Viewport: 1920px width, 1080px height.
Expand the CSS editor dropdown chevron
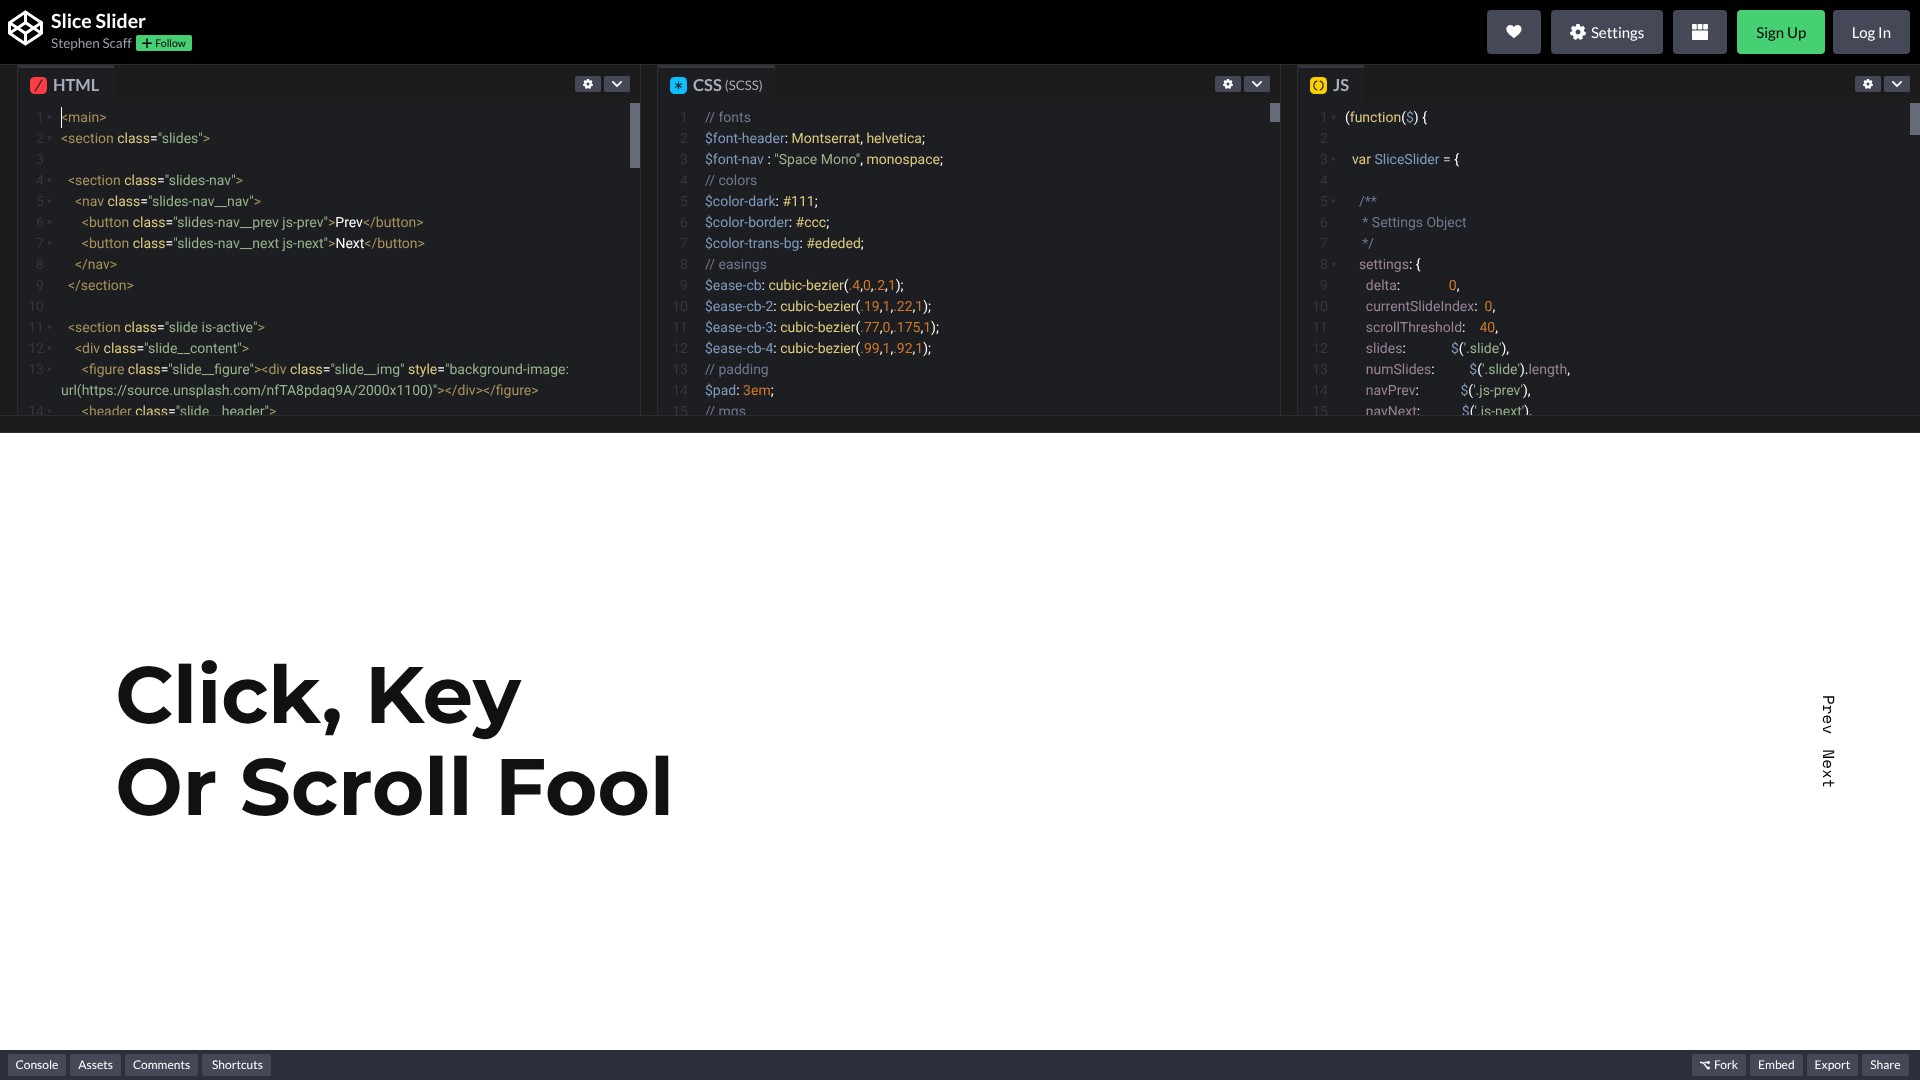point(1257,84)
